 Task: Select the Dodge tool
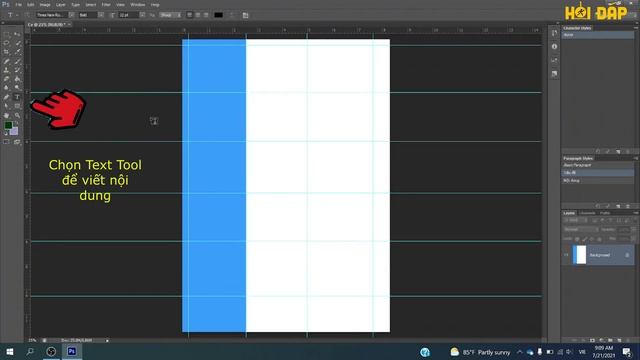(x=17, y=88)
